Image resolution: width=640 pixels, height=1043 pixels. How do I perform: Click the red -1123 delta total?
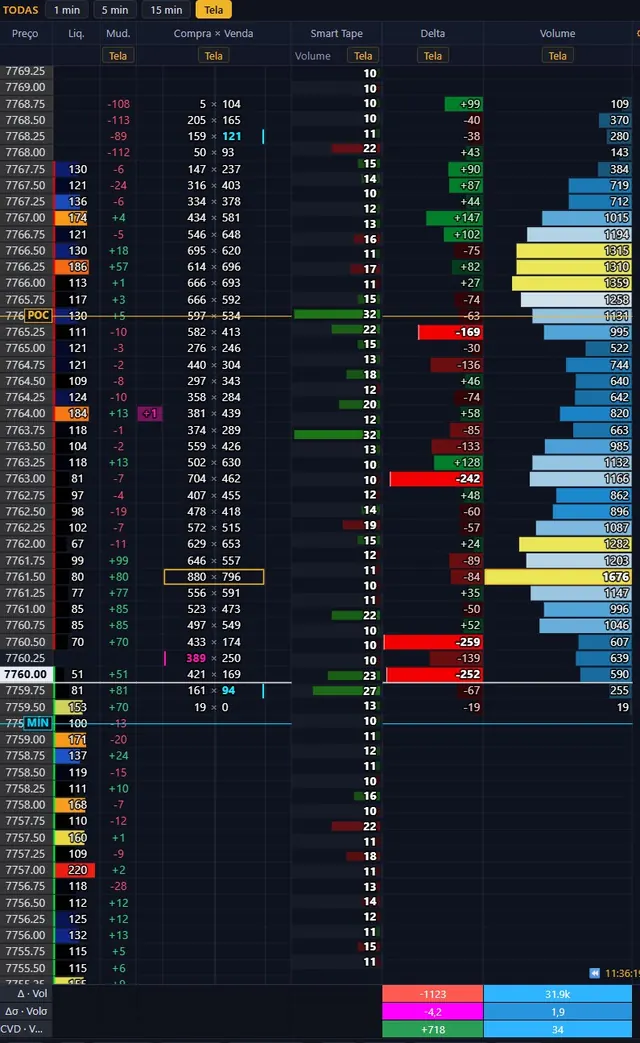pyautogui.click(x=432, y=994)
